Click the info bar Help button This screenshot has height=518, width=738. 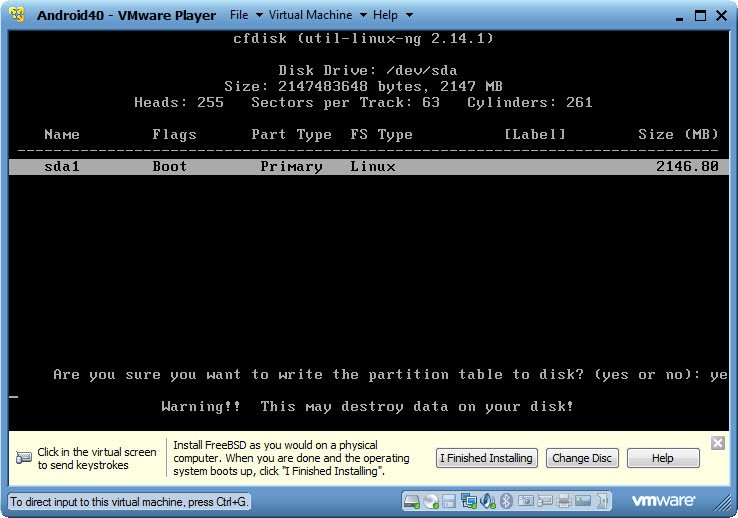(x=663, y=458)
